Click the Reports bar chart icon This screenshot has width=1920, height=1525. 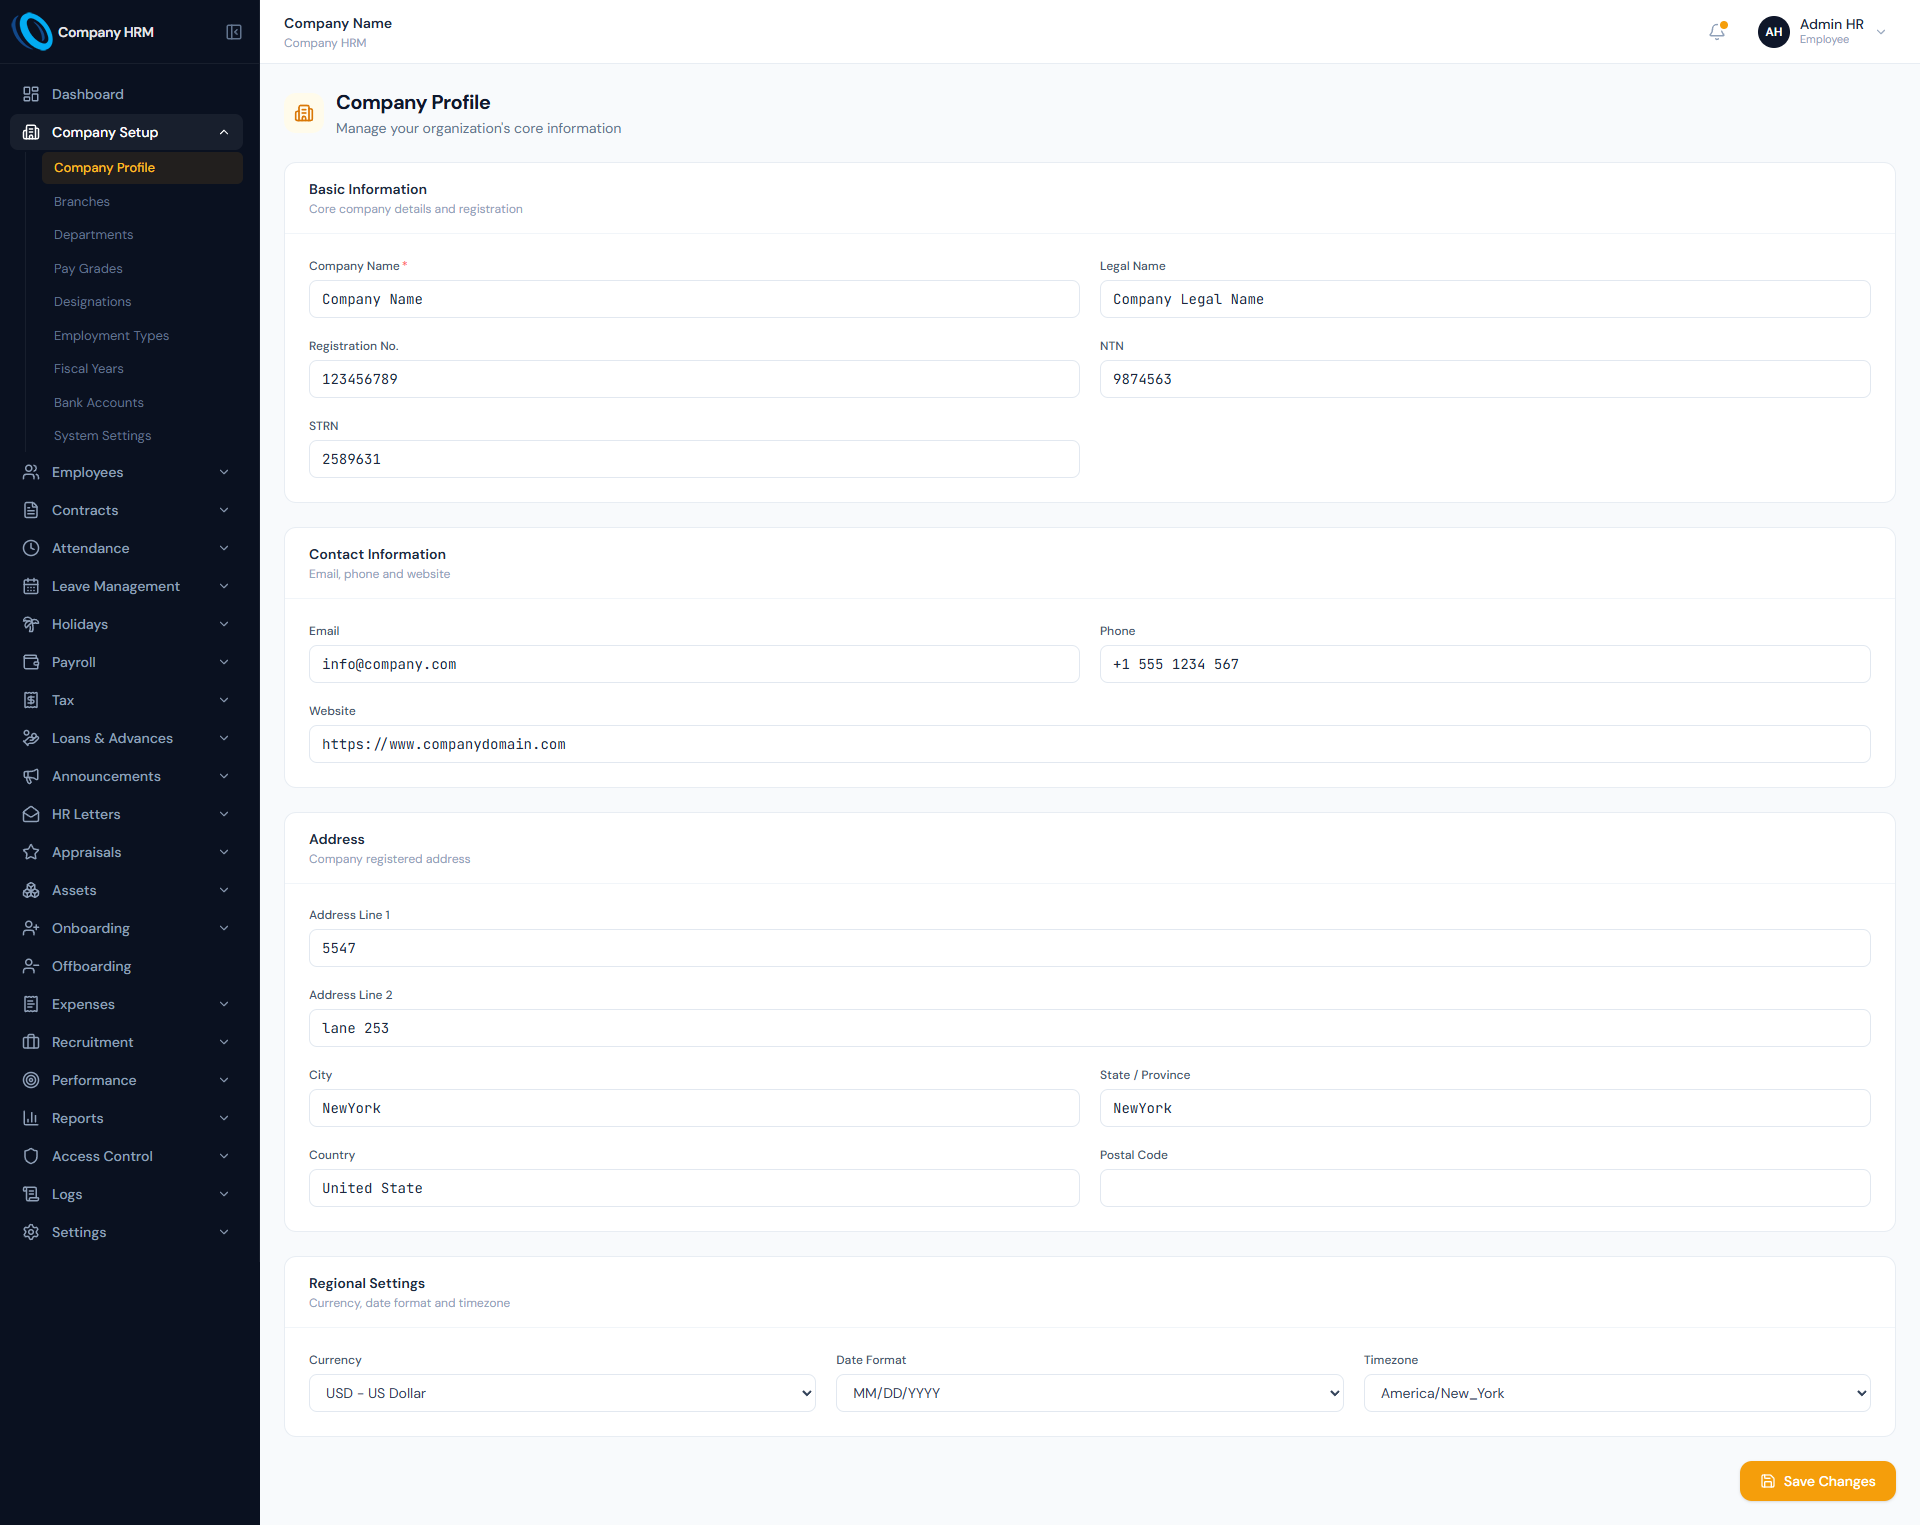click(x=31, y=1118)
